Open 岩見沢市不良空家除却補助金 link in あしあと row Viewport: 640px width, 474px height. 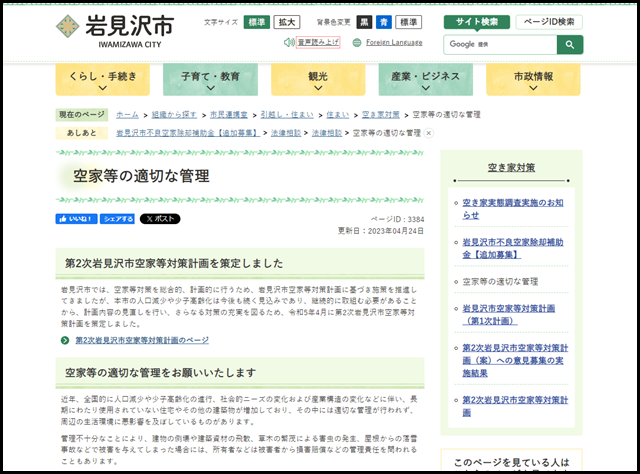point(188,133)
